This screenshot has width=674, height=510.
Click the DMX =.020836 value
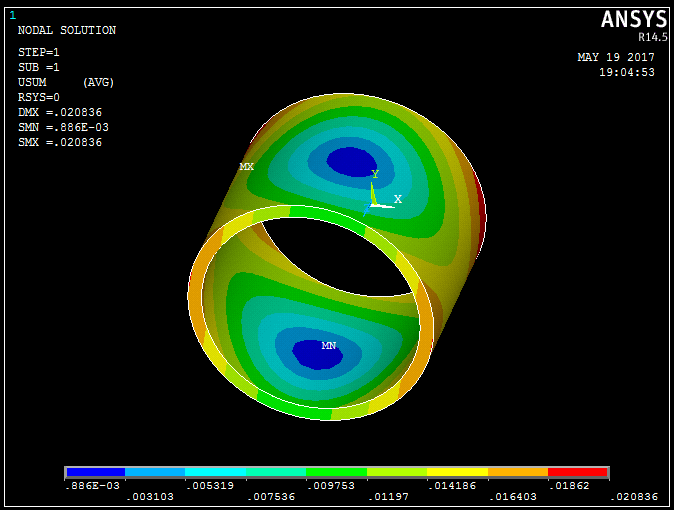coord(60,112)
